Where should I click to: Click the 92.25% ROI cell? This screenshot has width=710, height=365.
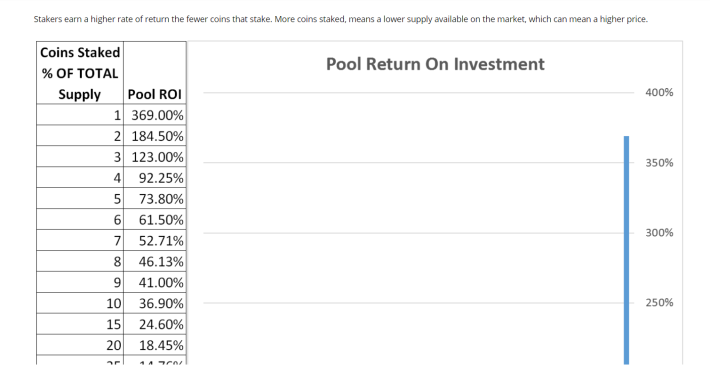point(154,178)
